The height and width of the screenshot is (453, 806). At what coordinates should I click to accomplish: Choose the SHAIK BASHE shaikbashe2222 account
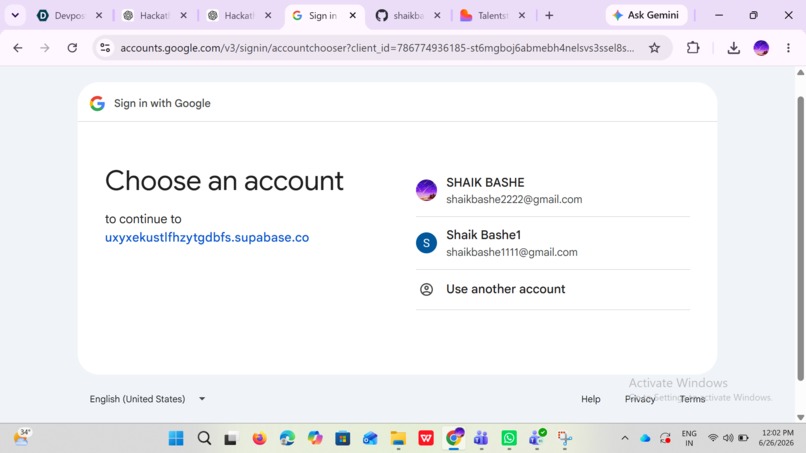553,190
